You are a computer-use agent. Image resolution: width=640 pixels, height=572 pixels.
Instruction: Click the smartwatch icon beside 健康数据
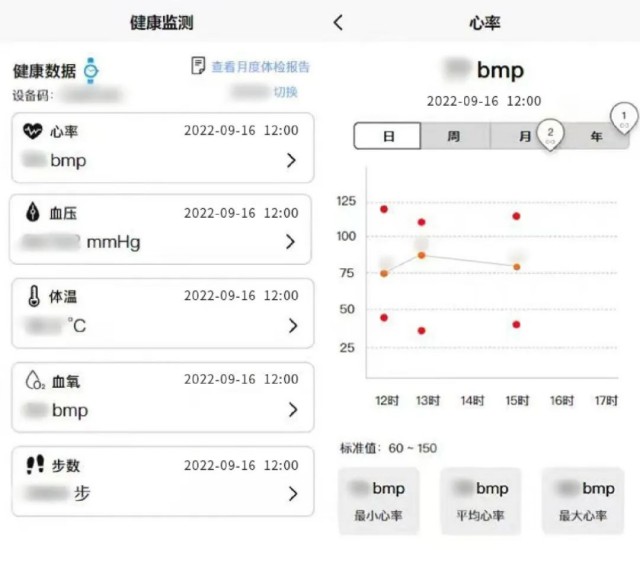91,70
